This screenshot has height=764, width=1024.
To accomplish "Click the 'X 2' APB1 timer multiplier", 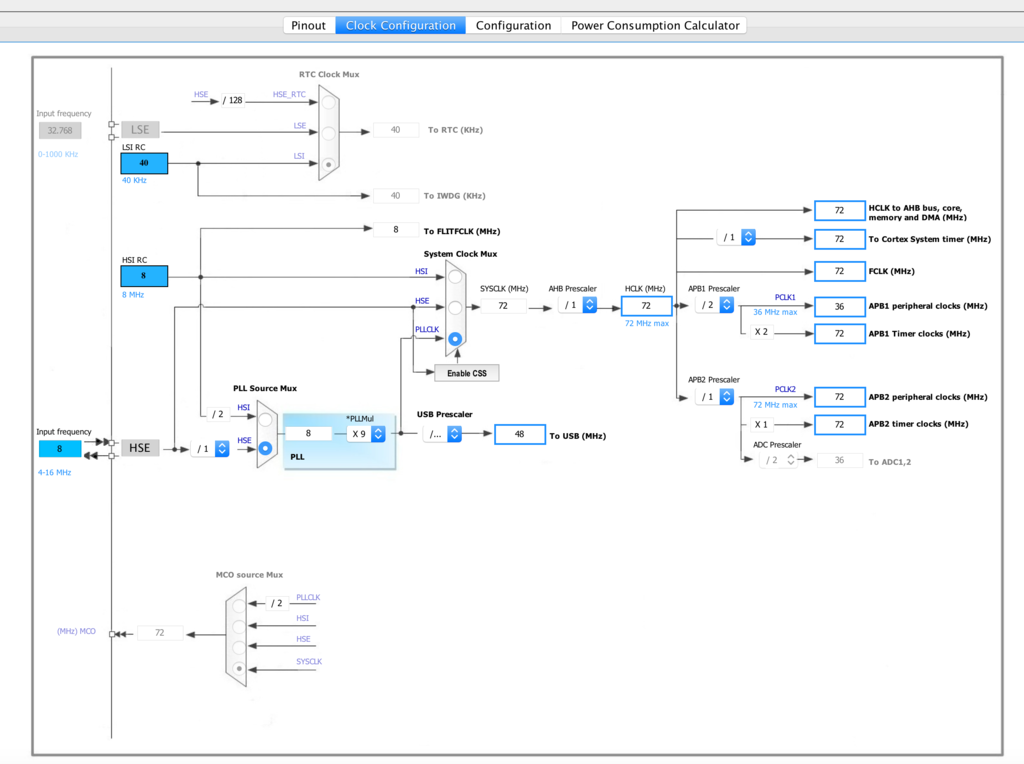I will pyautogui.click(x=761, y=332).
